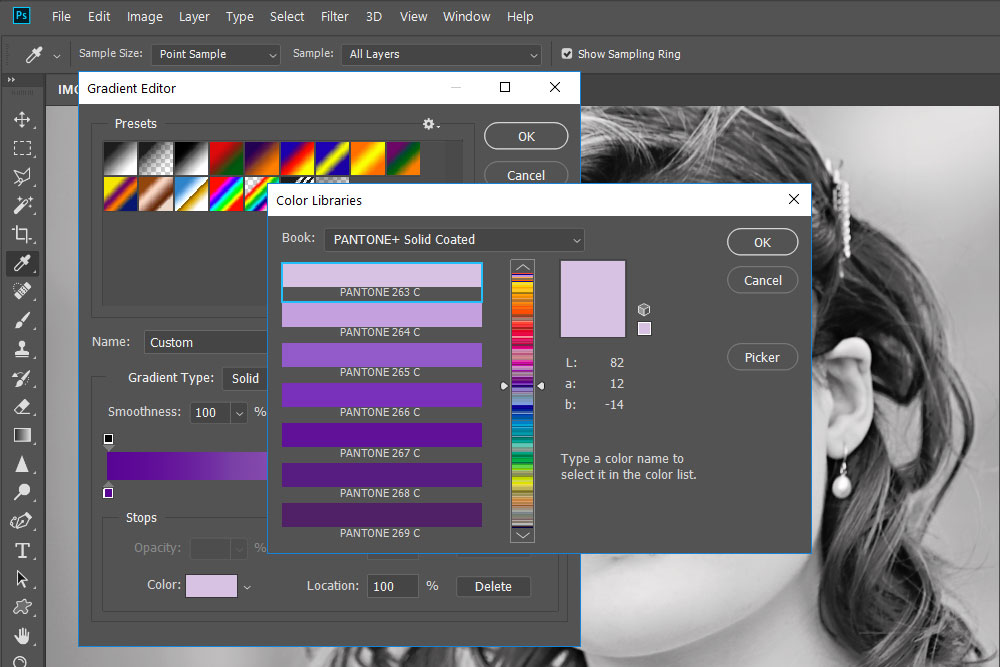Select the Path Selection tool
The image size is (1000, 667).
tap(22, 578)
